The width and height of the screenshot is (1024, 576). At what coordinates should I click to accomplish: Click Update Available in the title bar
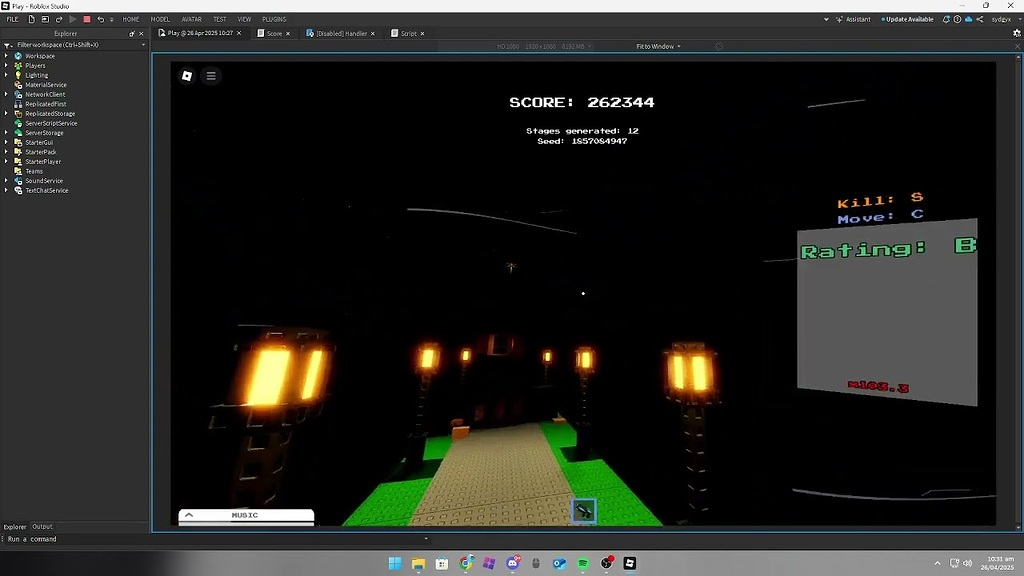coord(906,19)
